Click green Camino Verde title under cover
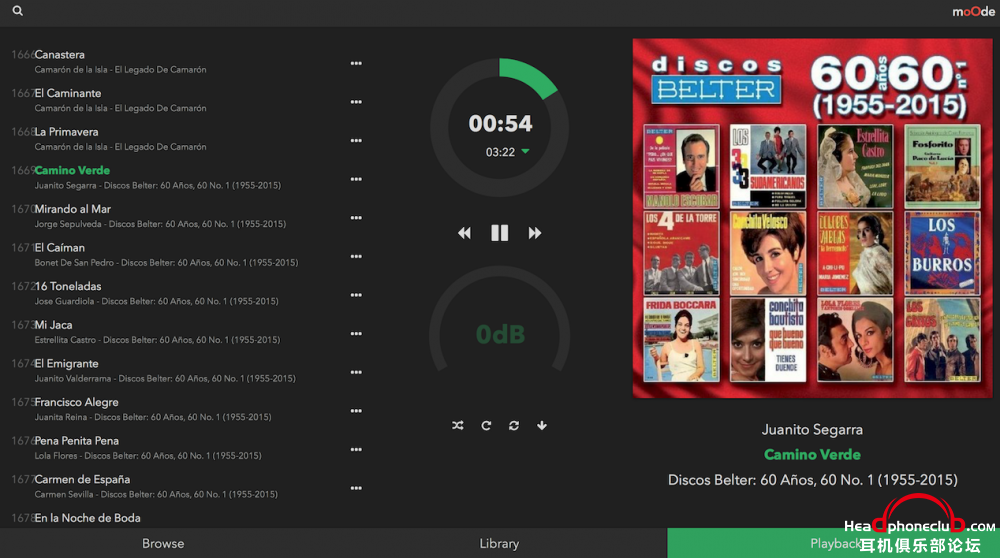The height and width of the screenshot is (558, 1000). pyautogui.click(x=812, y=455)
